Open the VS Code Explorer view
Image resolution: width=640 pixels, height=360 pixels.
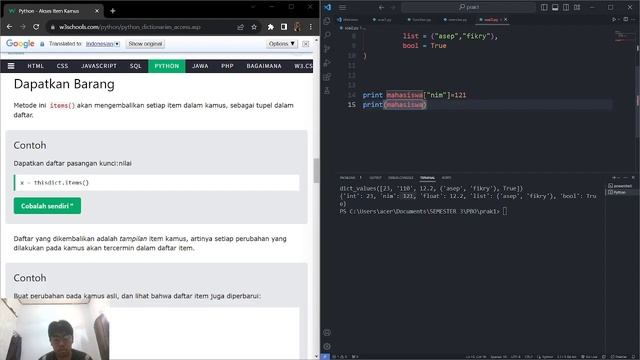point(327,22)
